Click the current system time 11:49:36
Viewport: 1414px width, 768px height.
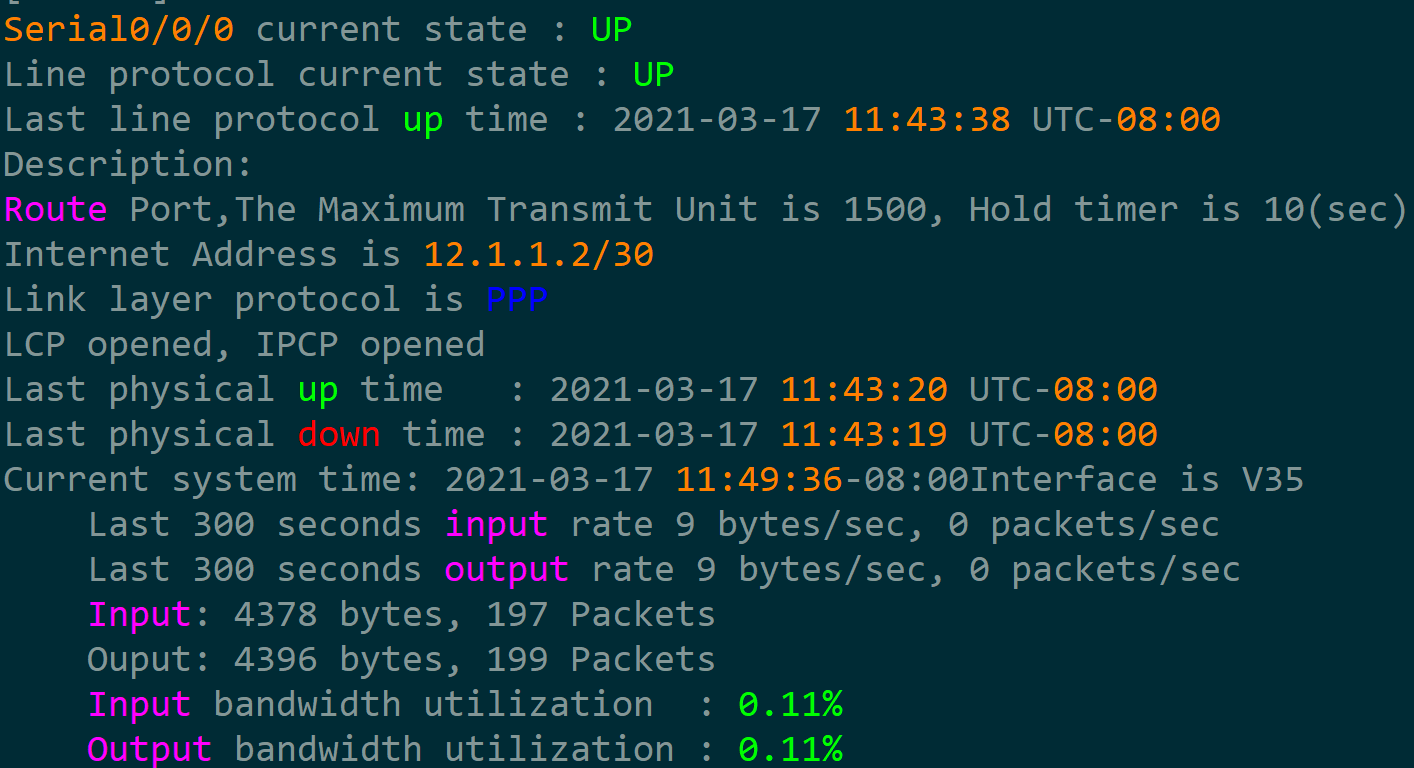(760, 479)
